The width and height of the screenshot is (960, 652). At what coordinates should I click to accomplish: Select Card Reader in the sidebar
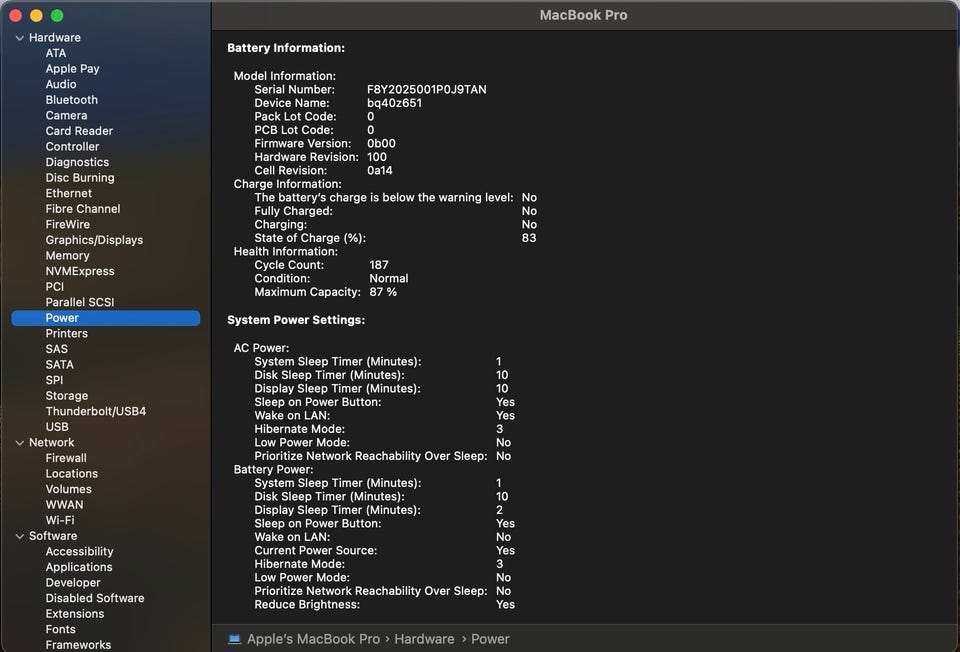pos(79,131)
